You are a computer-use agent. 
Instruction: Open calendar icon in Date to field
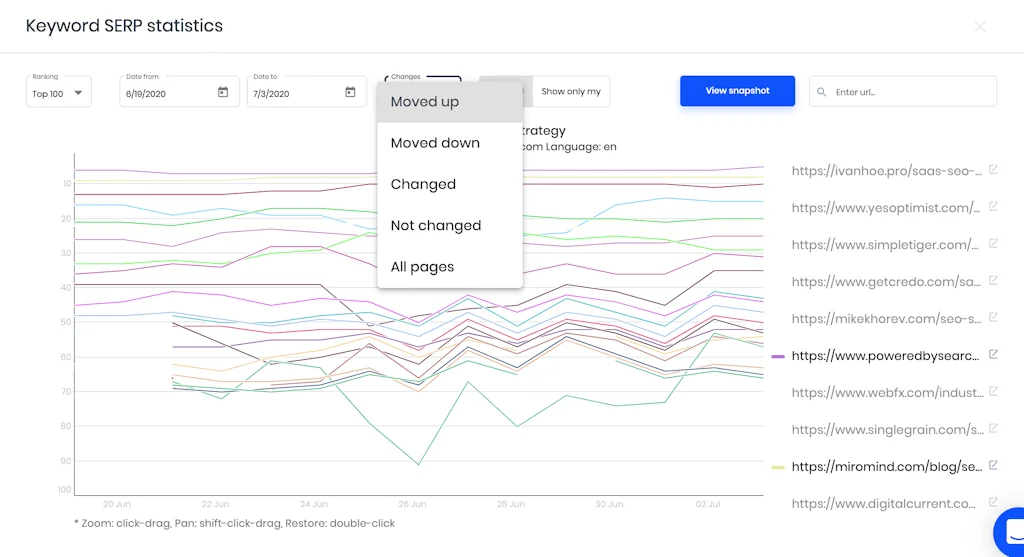click(x=350, y=92)
